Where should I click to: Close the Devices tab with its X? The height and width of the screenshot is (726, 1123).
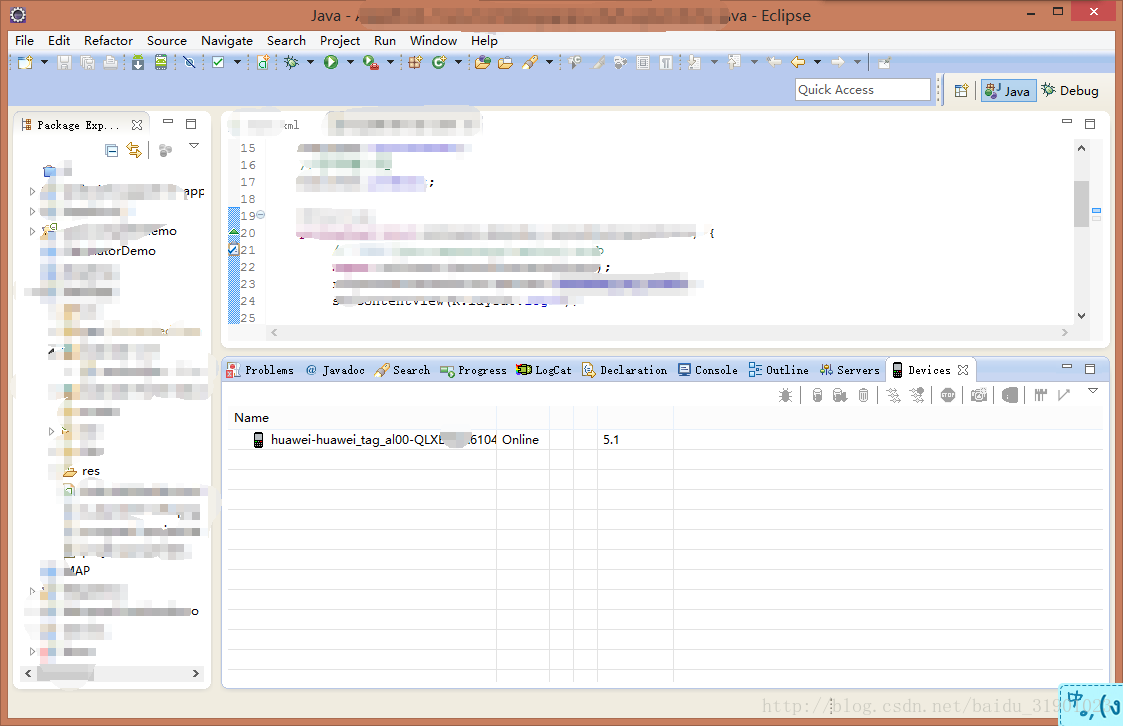click(963, 370)
